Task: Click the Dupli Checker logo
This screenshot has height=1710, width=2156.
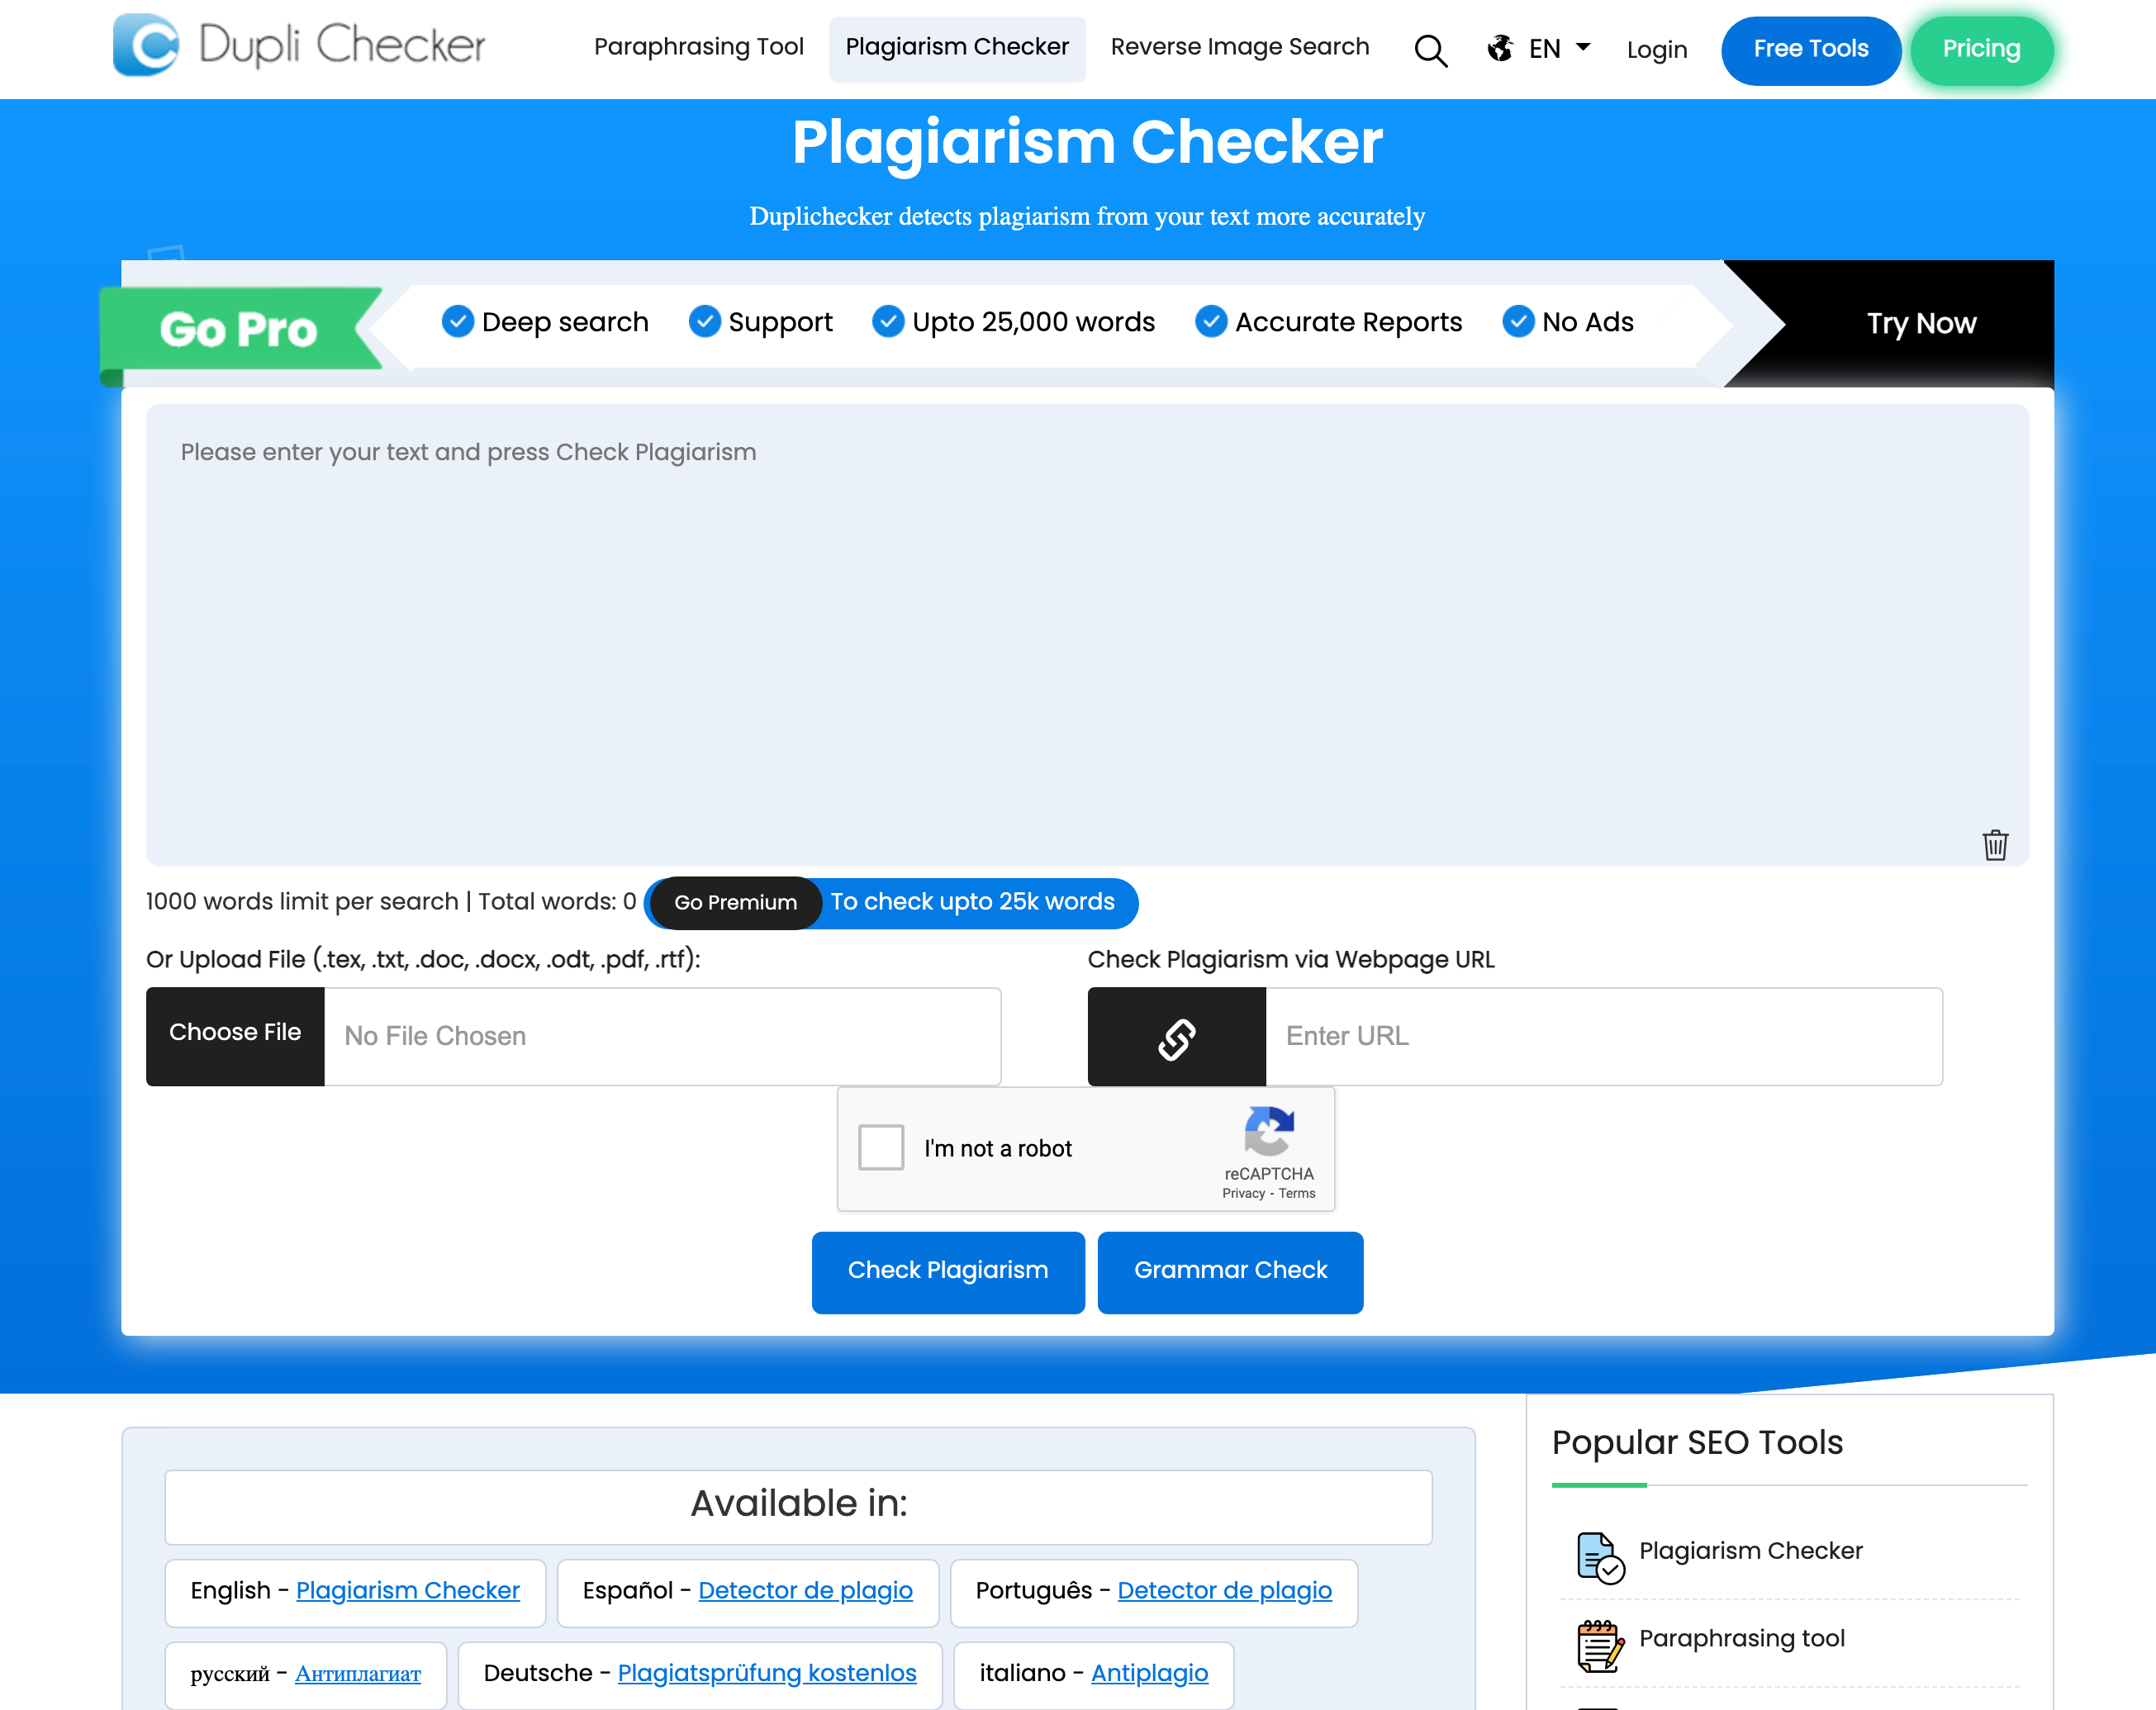Action: pyautogui.click(x=299, y=46)
